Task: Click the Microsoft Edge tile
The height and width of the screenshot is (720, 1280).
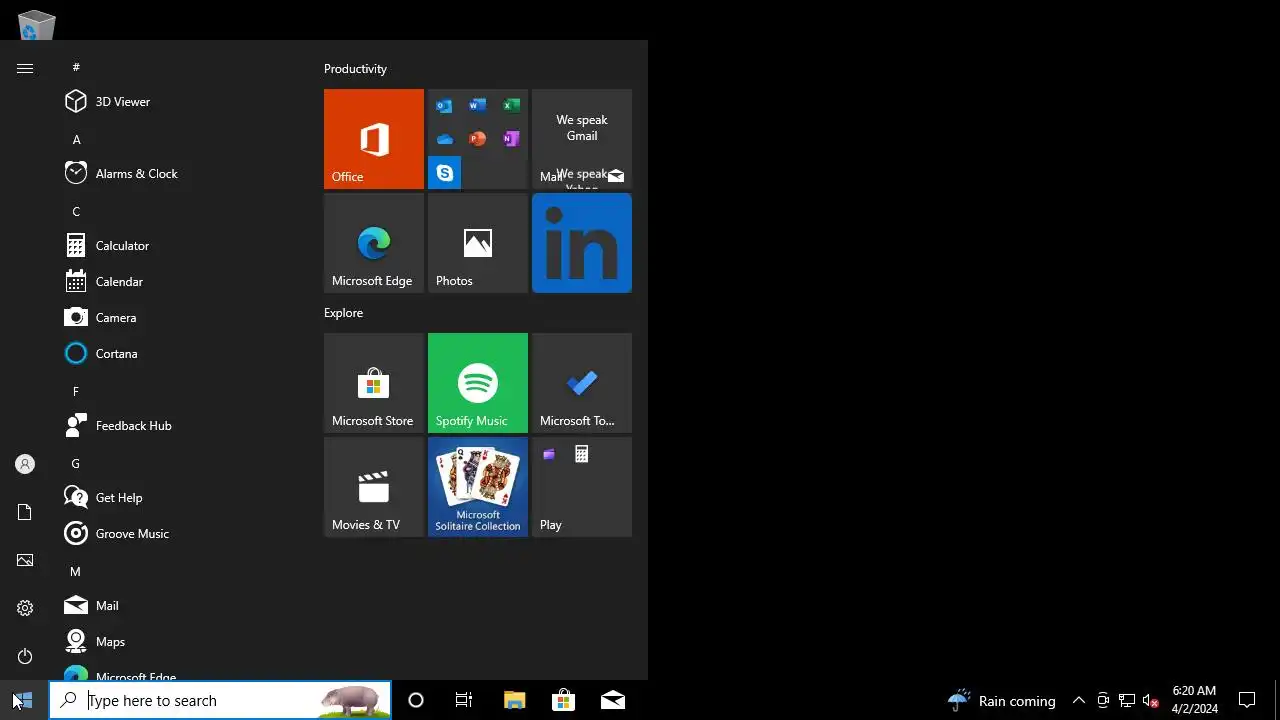Action: [x=374, y=243]
